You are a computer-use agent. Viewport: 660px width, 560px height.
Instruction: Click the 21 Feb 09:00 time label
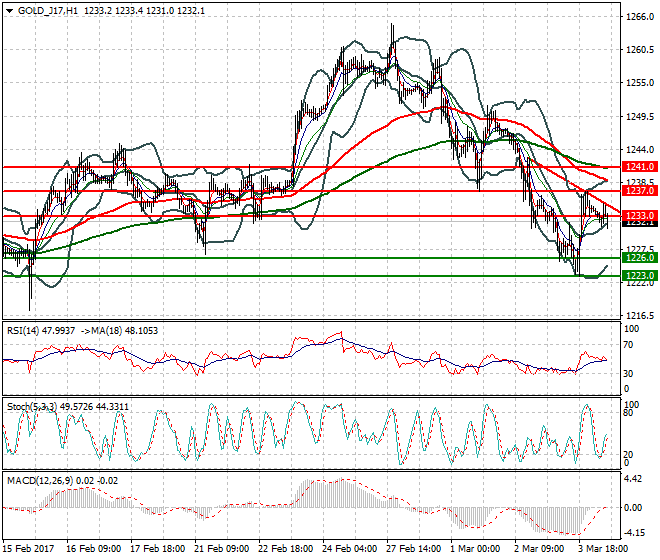[x=221, y=549]
